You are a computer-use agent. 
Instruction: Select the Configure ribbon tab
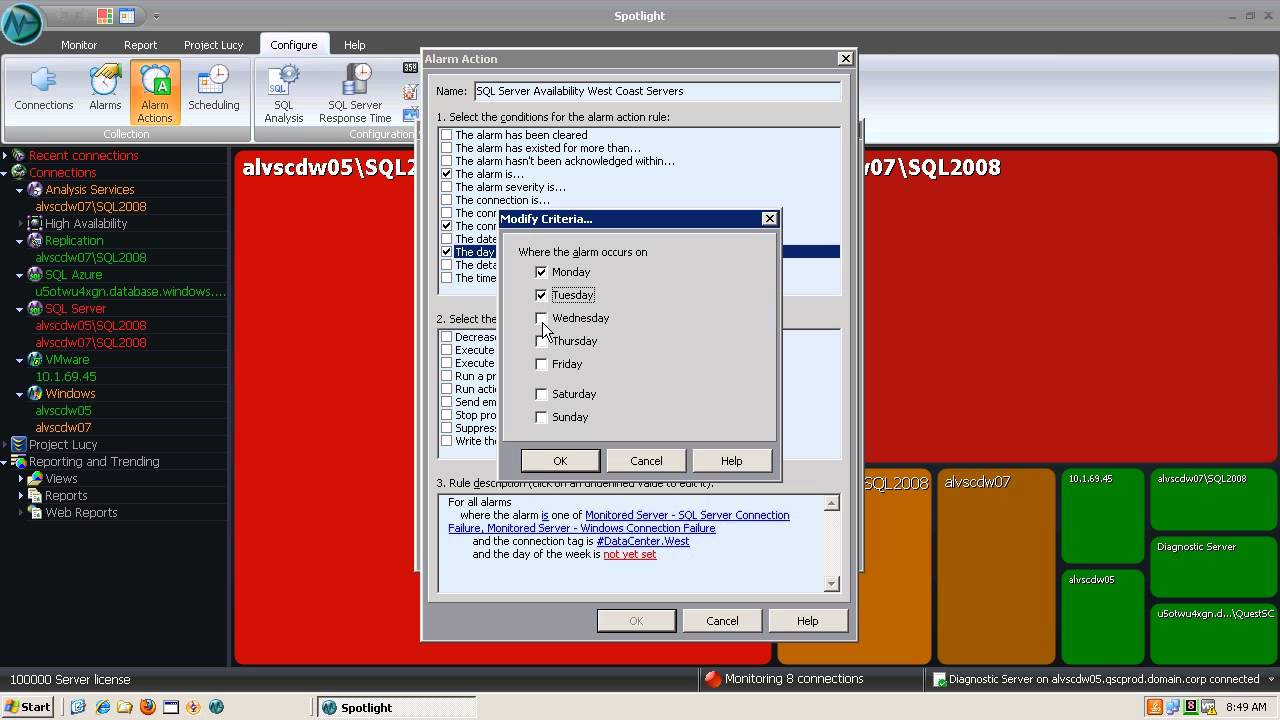click(x=293, y=45)
